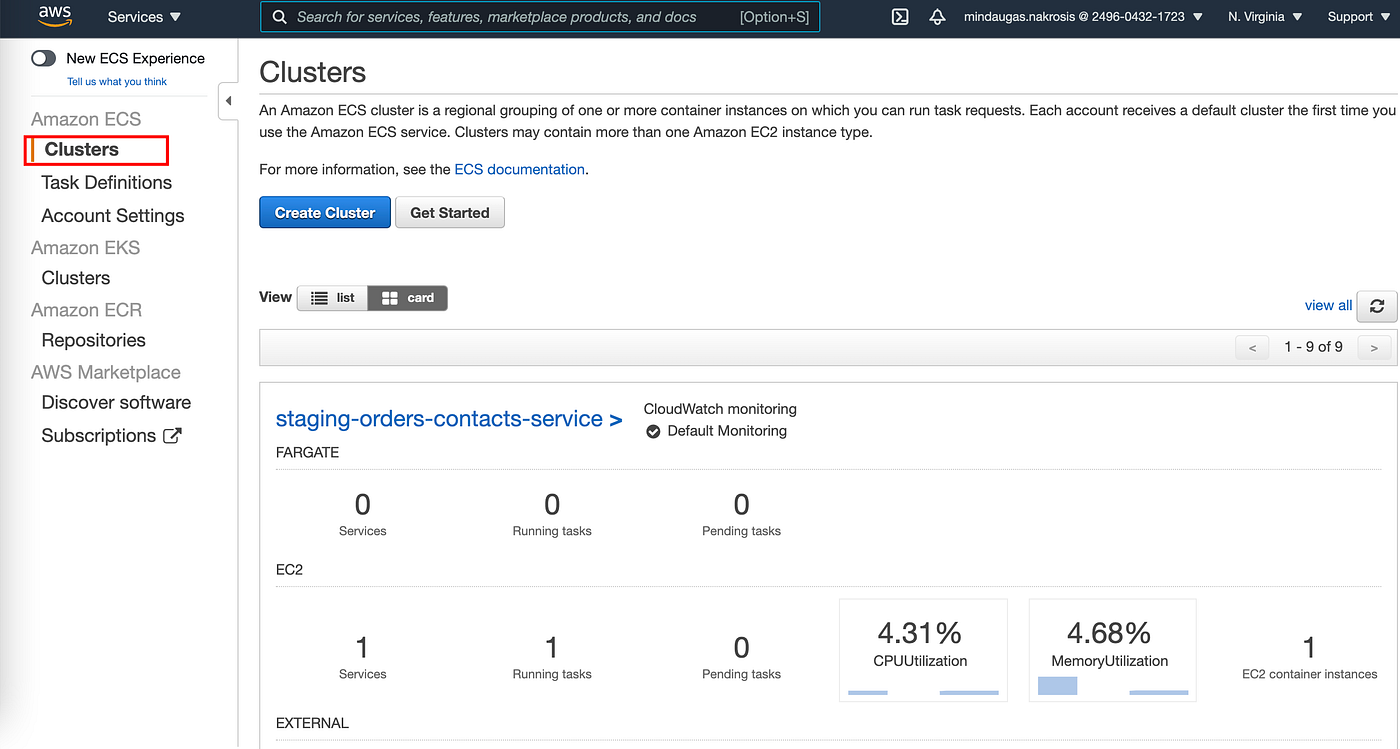Open the Support dropdown menu
The width and height of the screenshot is (1400, 749).
[1357, 17]
